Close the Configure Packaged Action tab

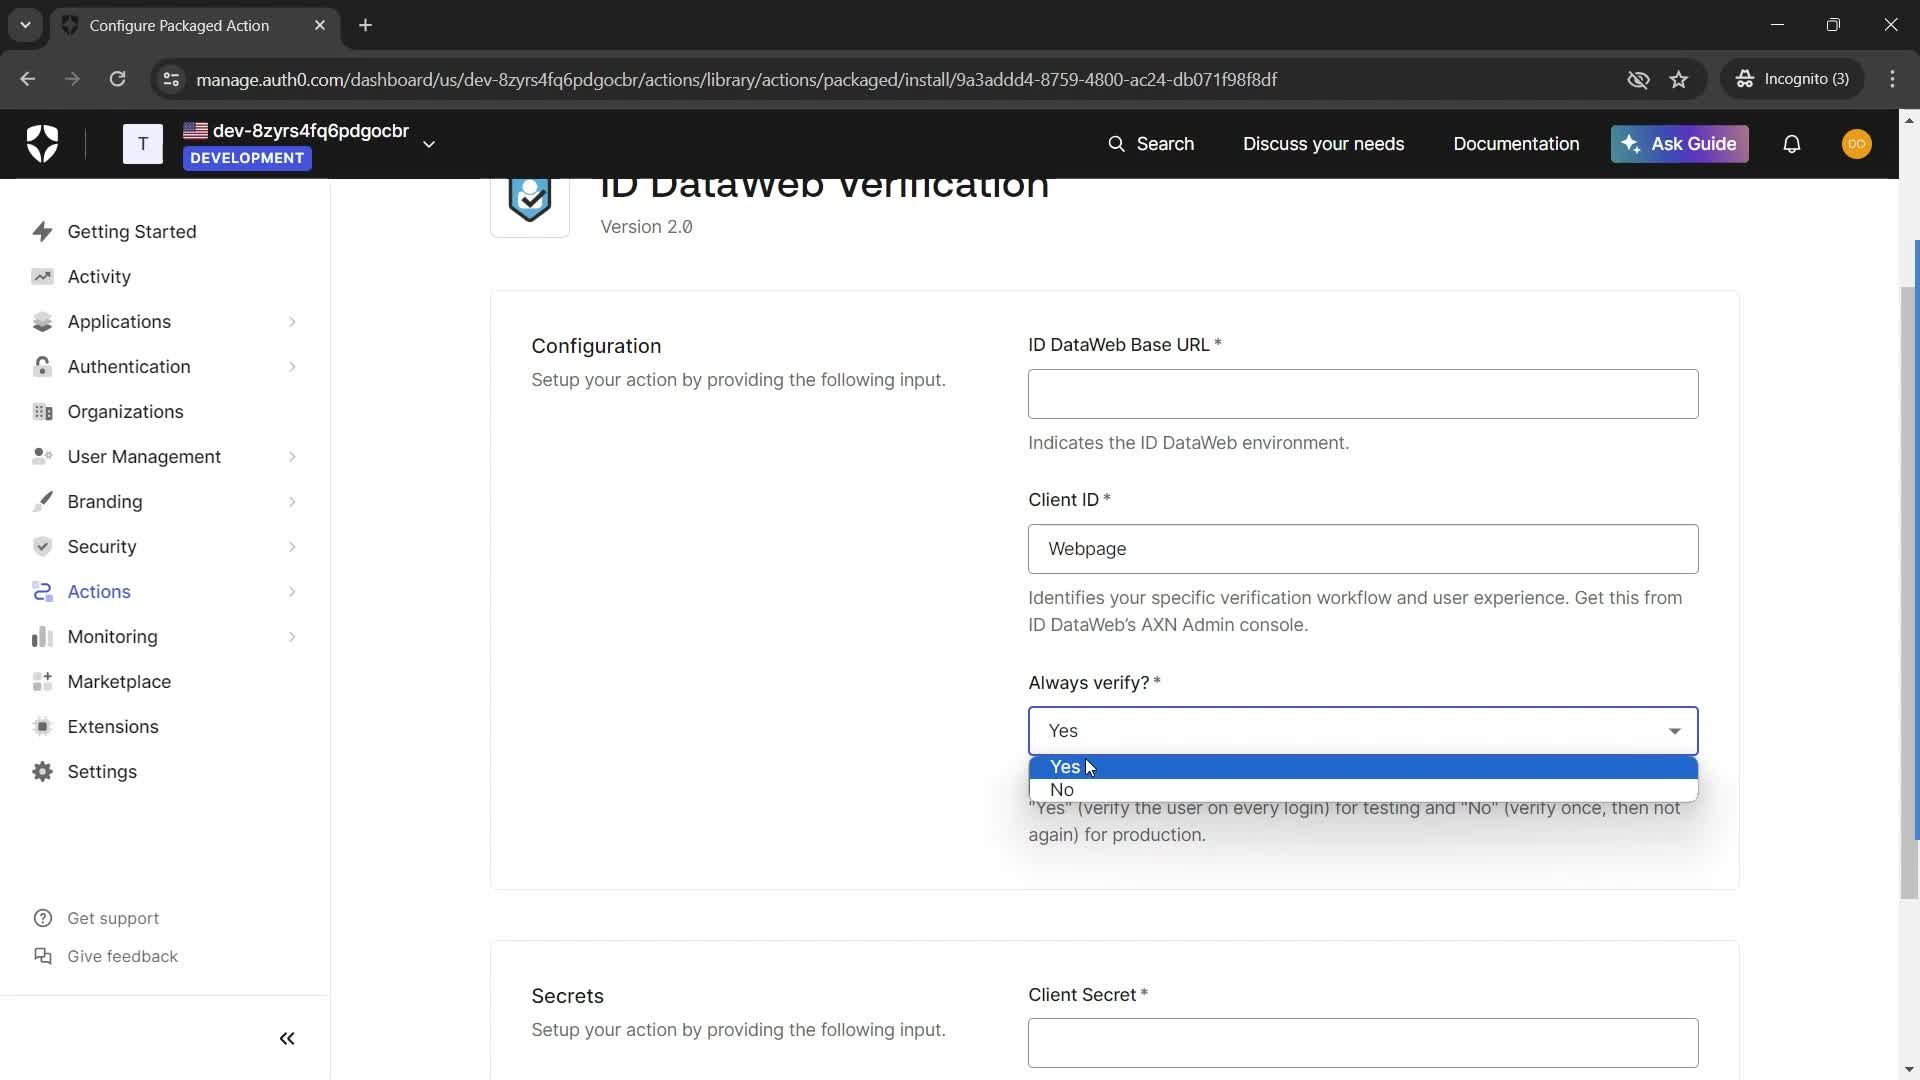click(x=319, y=26)
